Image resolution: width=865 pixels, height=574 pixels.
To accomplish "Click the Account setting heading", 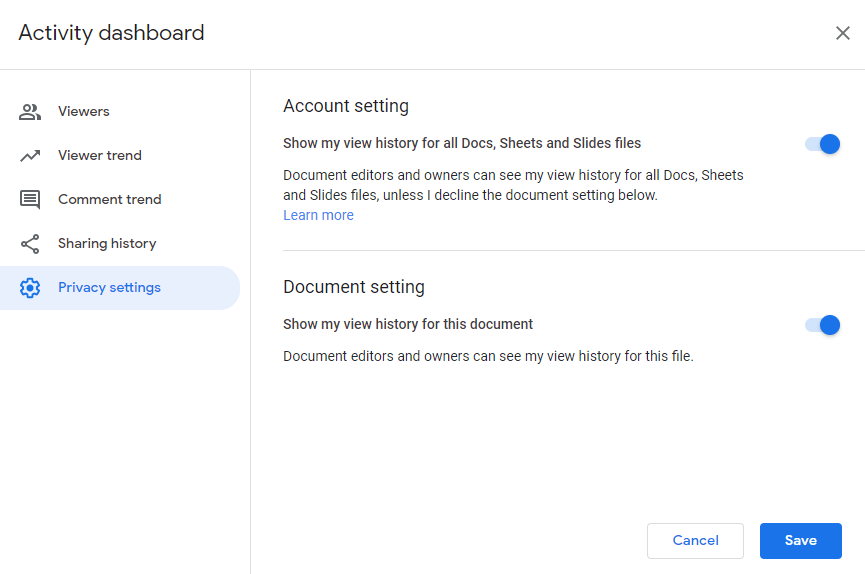I will [x=346, y=106].
